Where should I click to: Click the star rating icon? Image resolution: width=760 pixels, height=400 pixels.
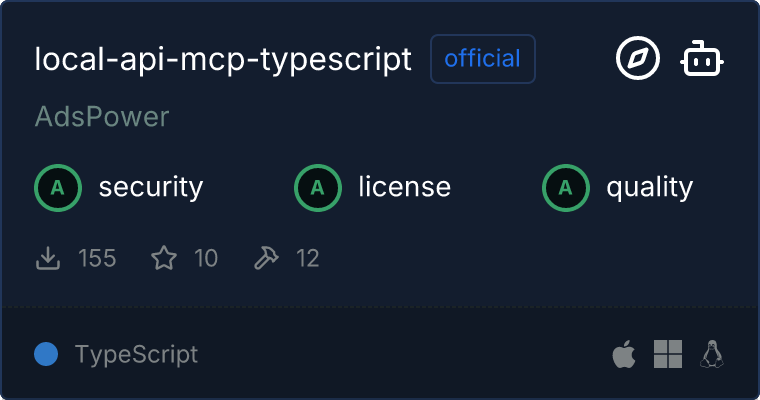point(164,259)
